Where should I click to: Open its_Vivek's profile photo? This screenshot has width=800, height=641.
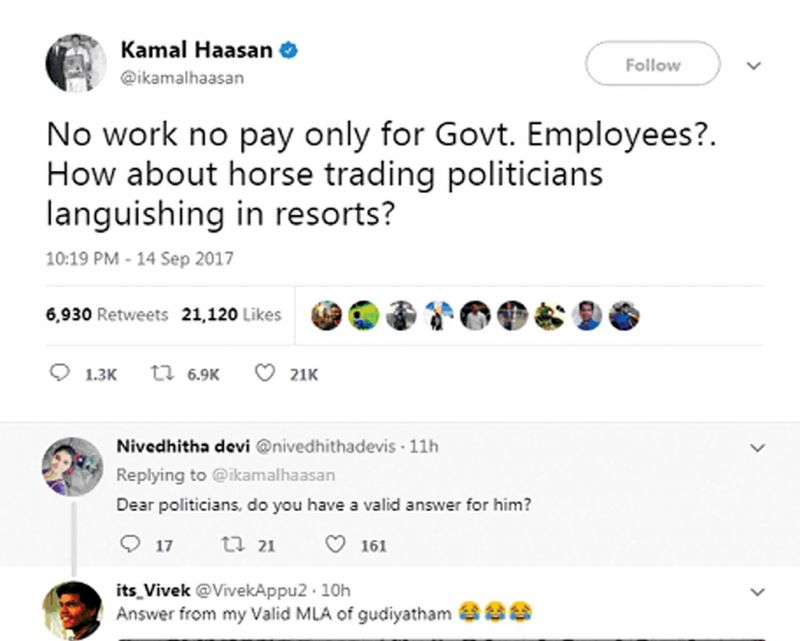click(72, 610)
